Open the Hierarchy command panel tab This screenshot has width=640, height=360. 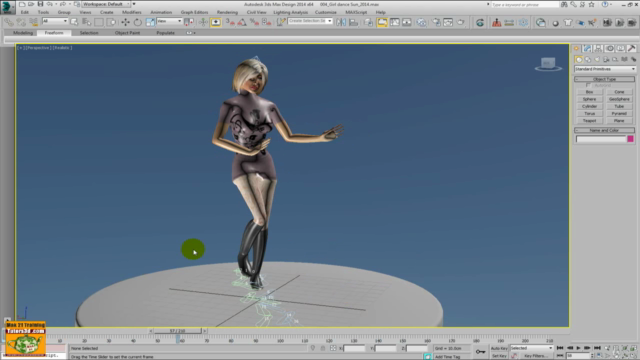click(x=598, y=48)
